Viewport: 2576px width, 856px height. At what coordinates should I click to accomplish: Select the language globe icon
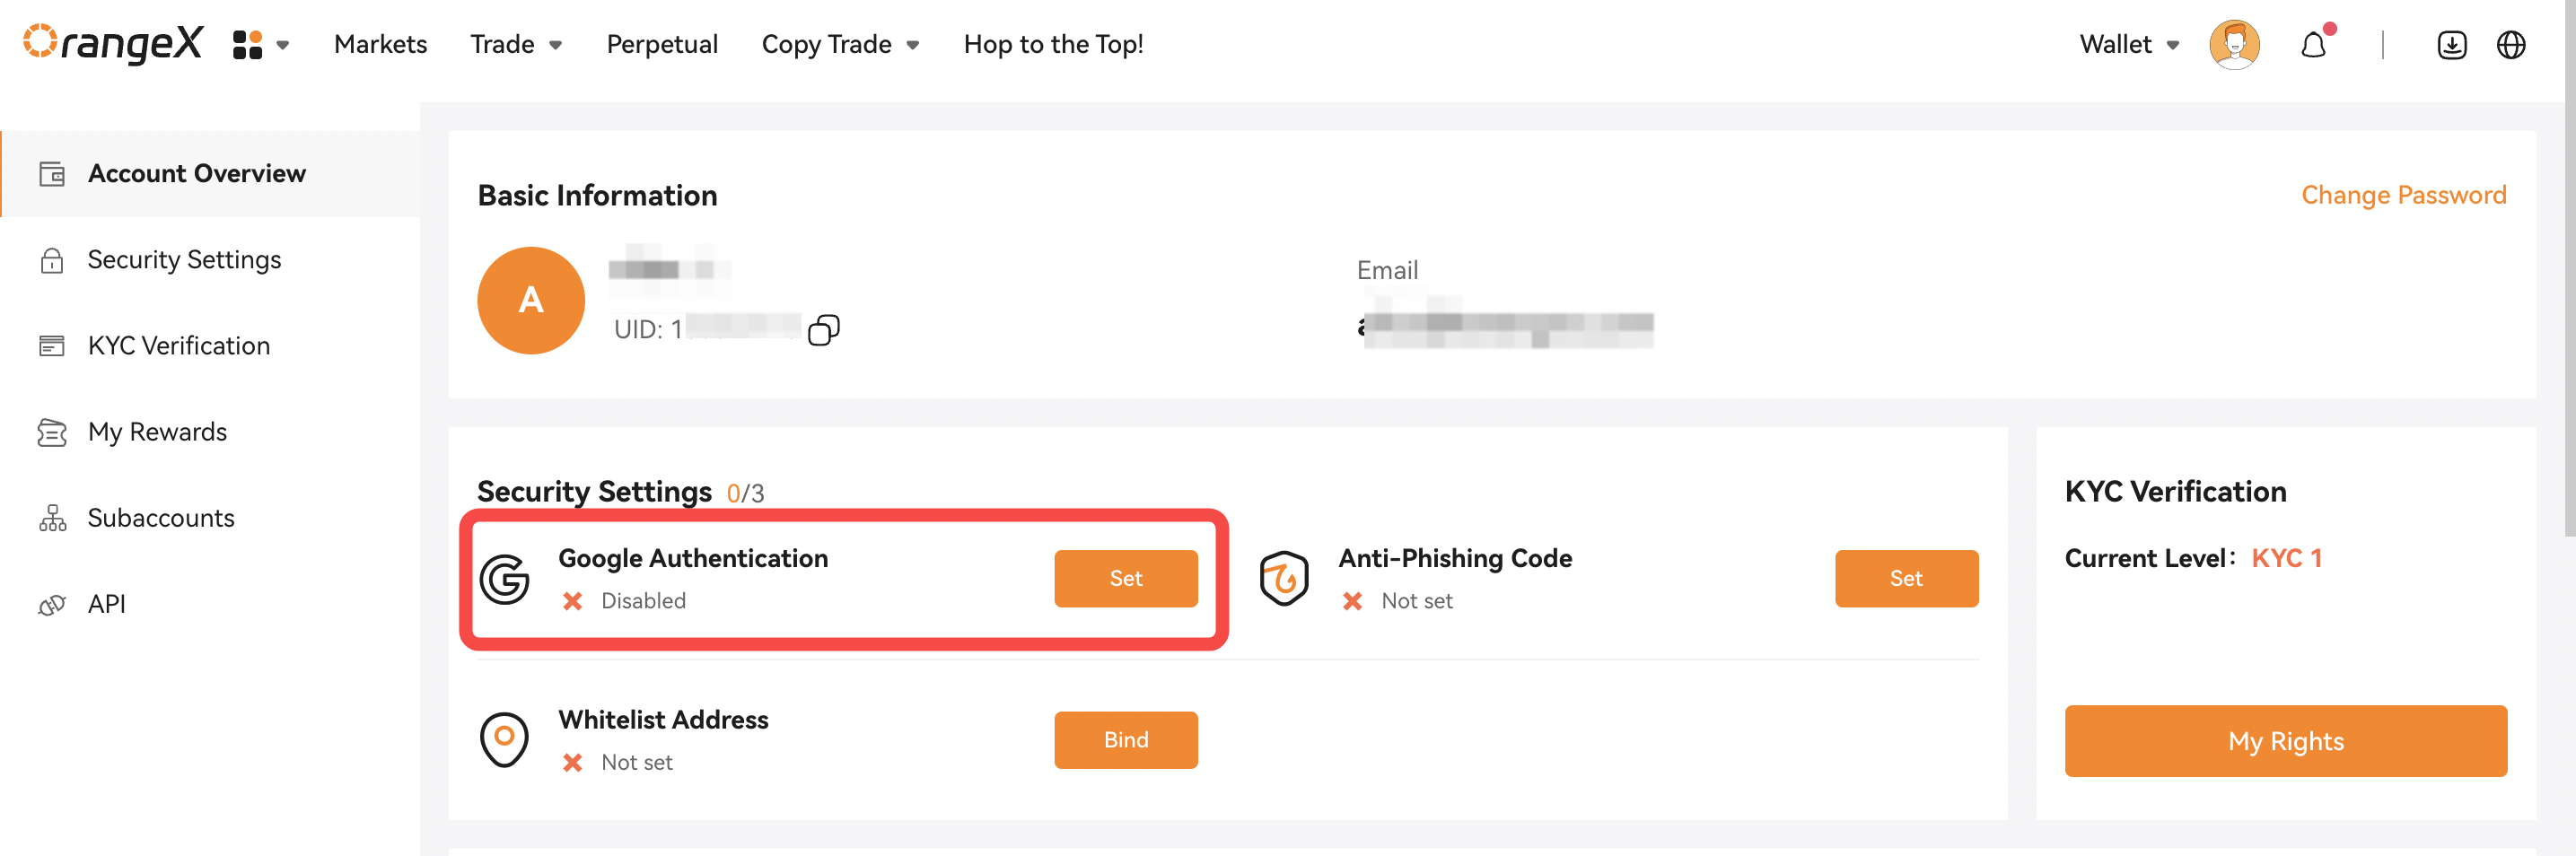[x=2511, y=45]
